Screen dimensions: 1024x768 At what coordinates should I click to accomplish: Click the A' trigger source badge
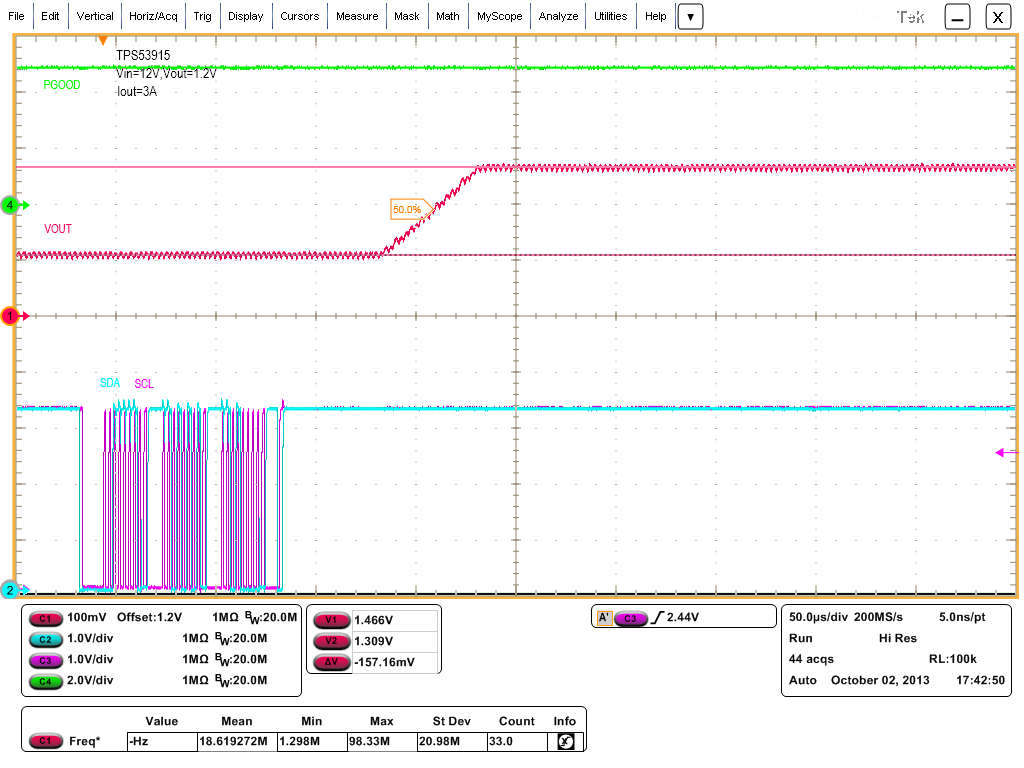point(606,617)
